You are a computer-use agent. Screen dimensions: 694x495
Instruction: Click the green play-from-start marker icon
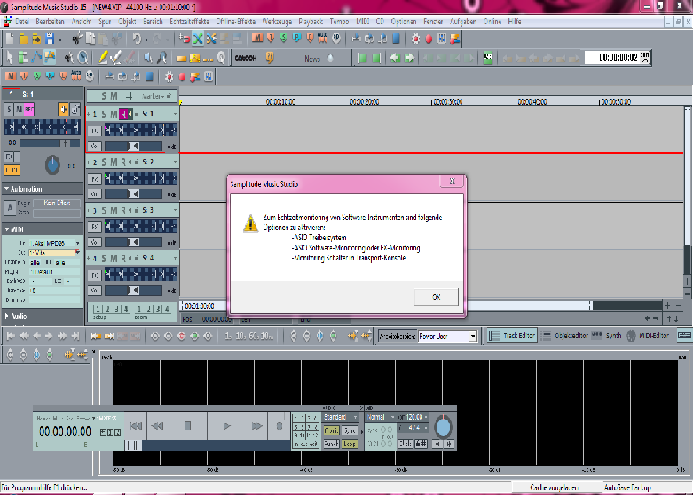[362, 58]
